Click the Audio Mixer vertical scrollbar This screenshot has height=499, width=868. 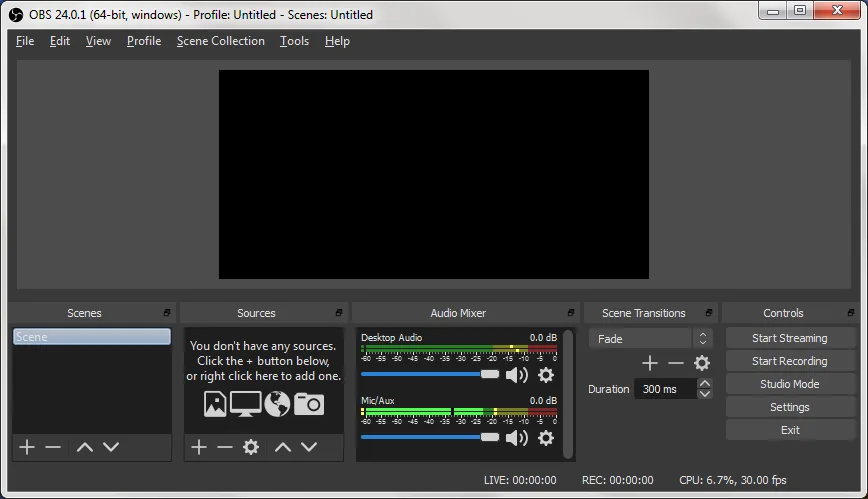tap(567, 394)
